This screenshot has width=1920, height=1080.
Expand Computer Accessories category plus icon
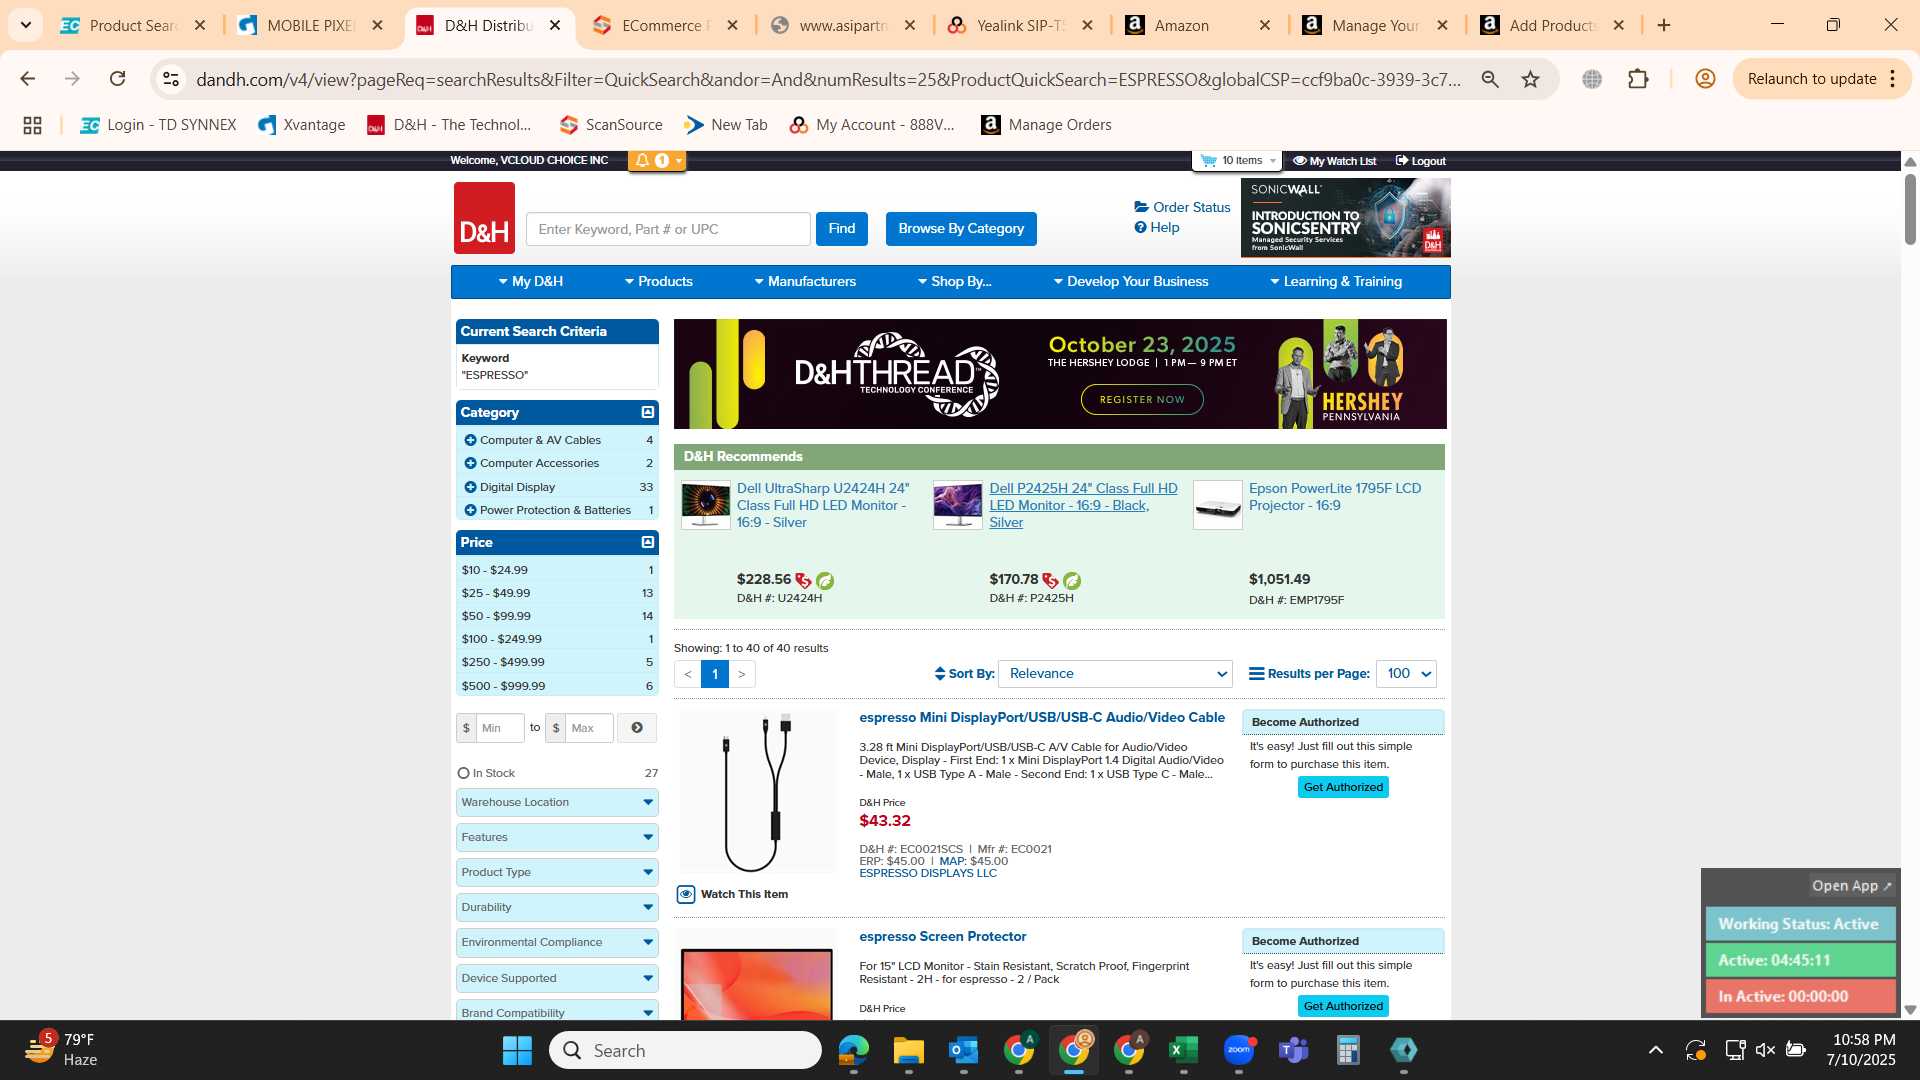pyautogui.click(x=470, y=463)
